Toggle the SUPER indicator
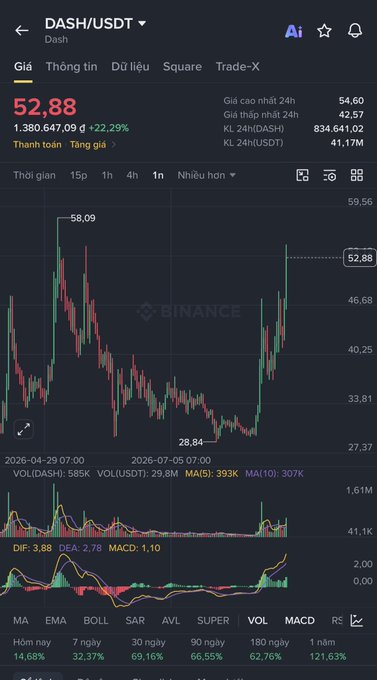 213,621
